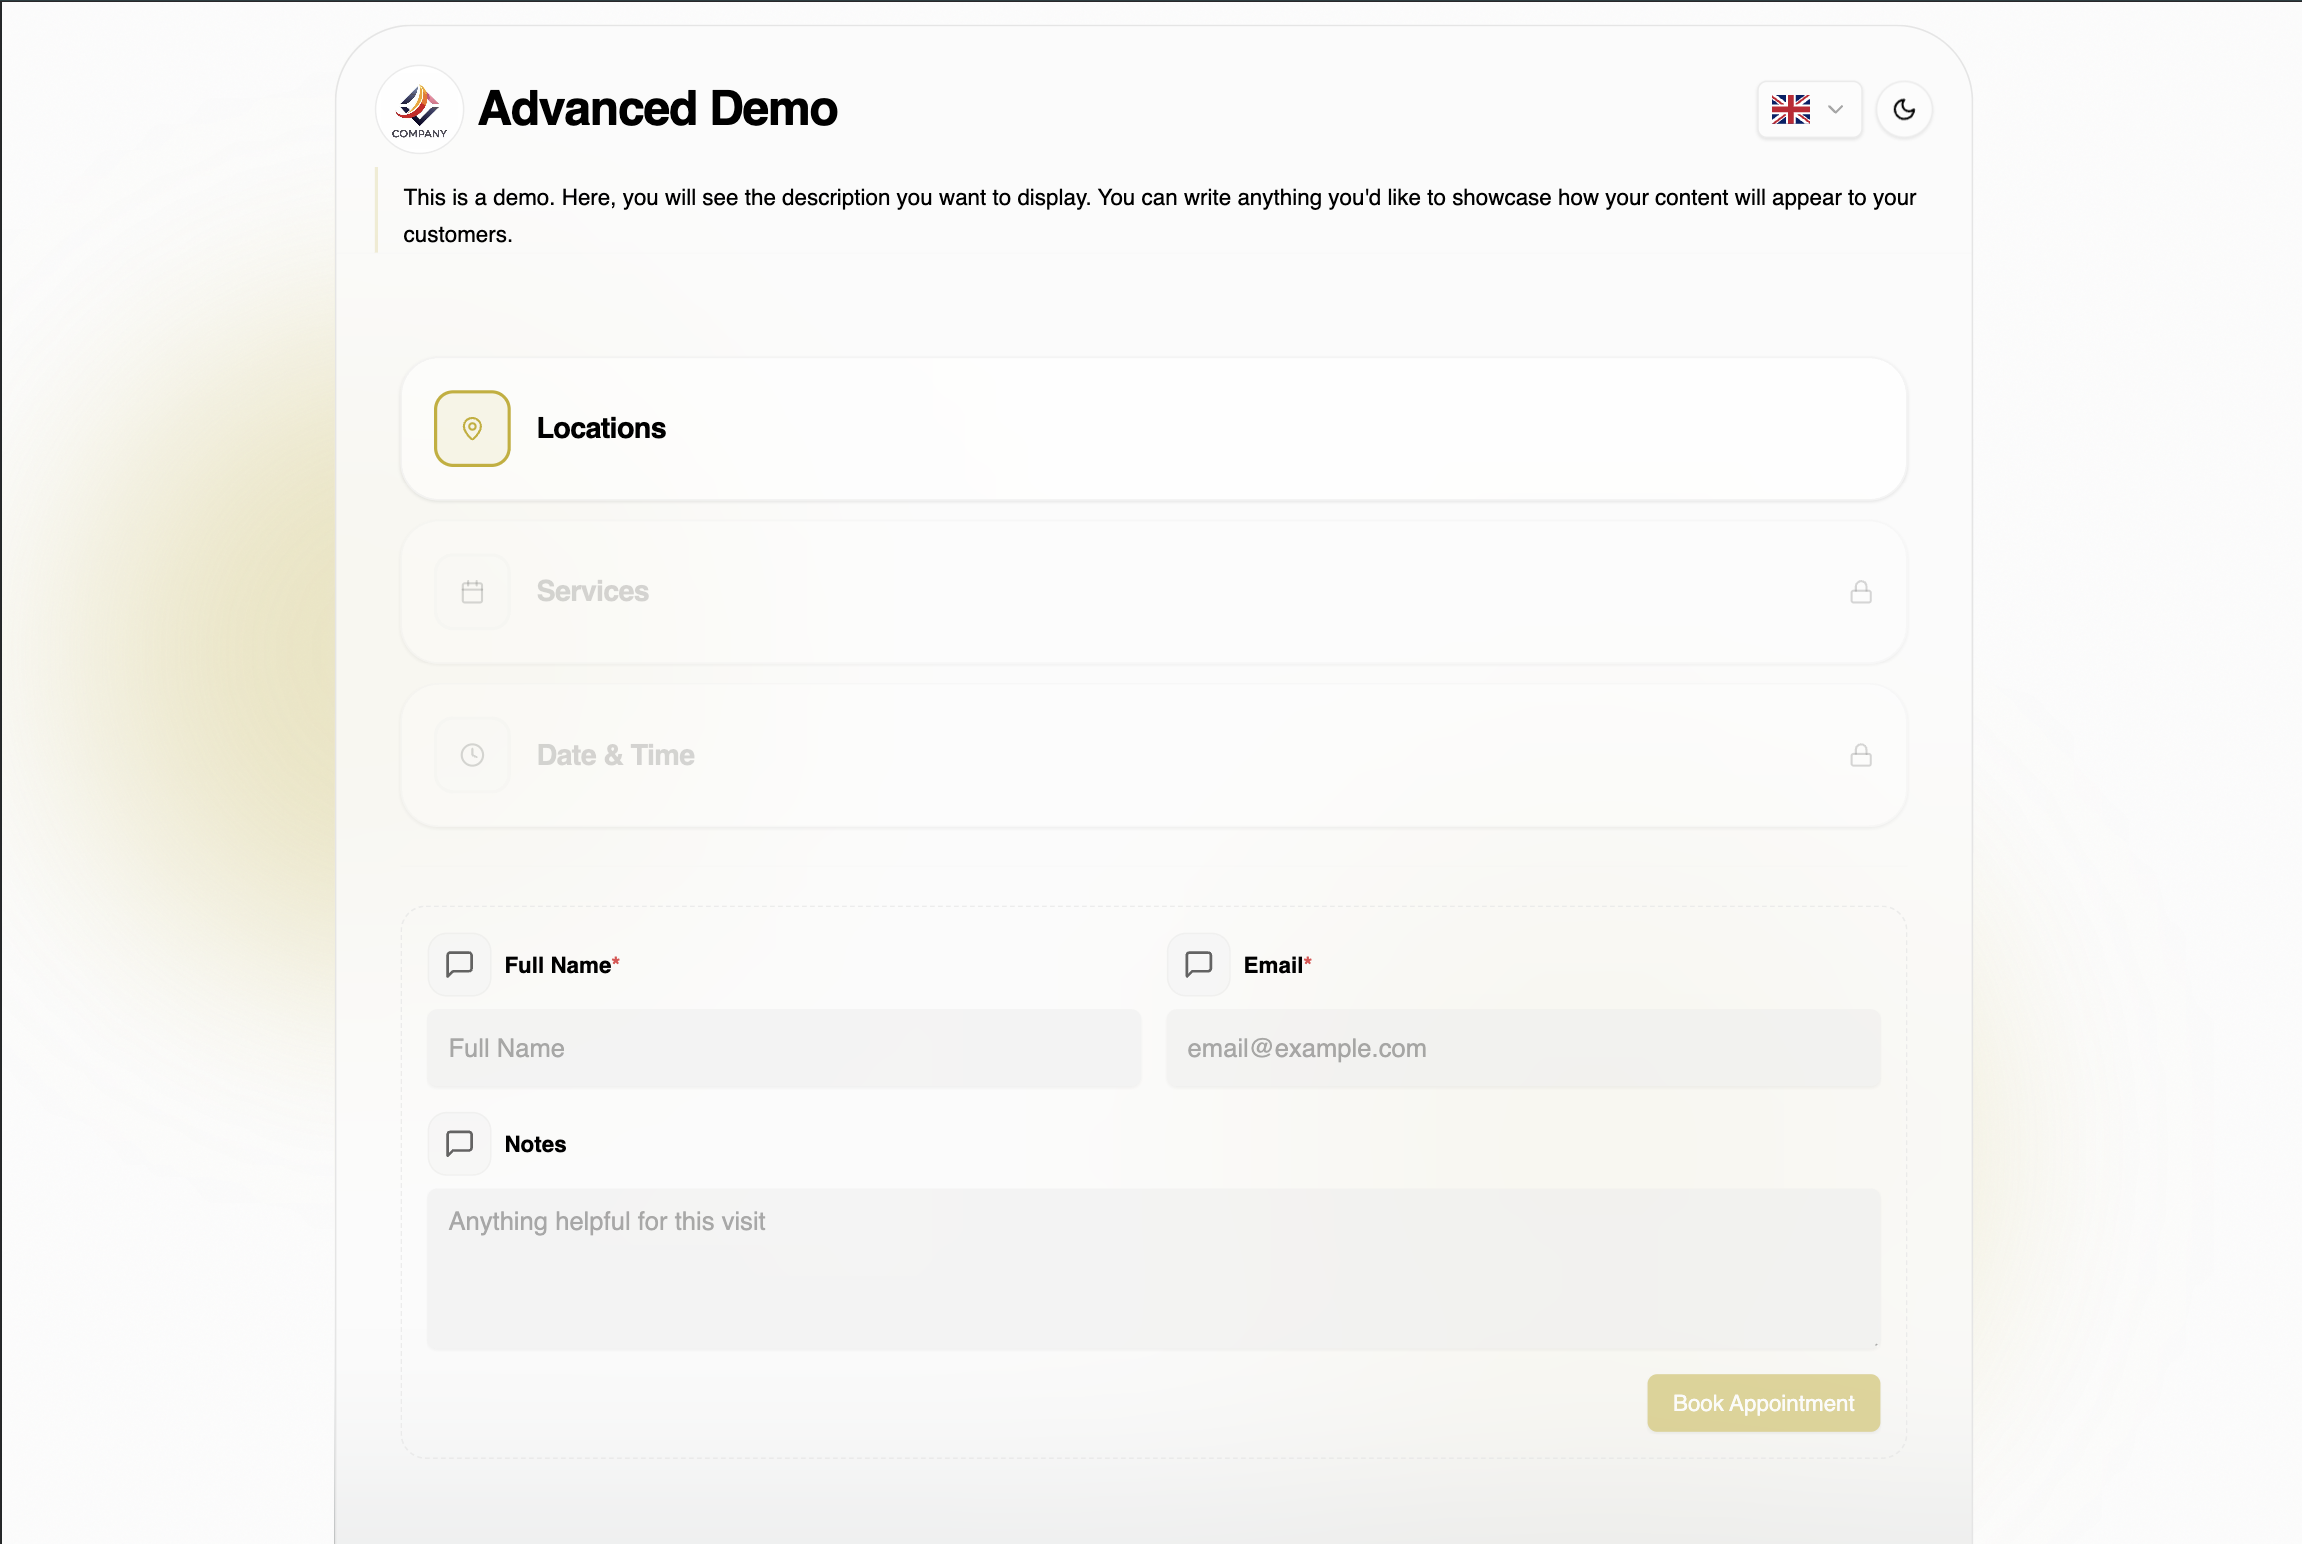Viewport: 2302px width, 1544px height.
Task: Click the Email speech bubble icon
Action: tap(1198, 964)
